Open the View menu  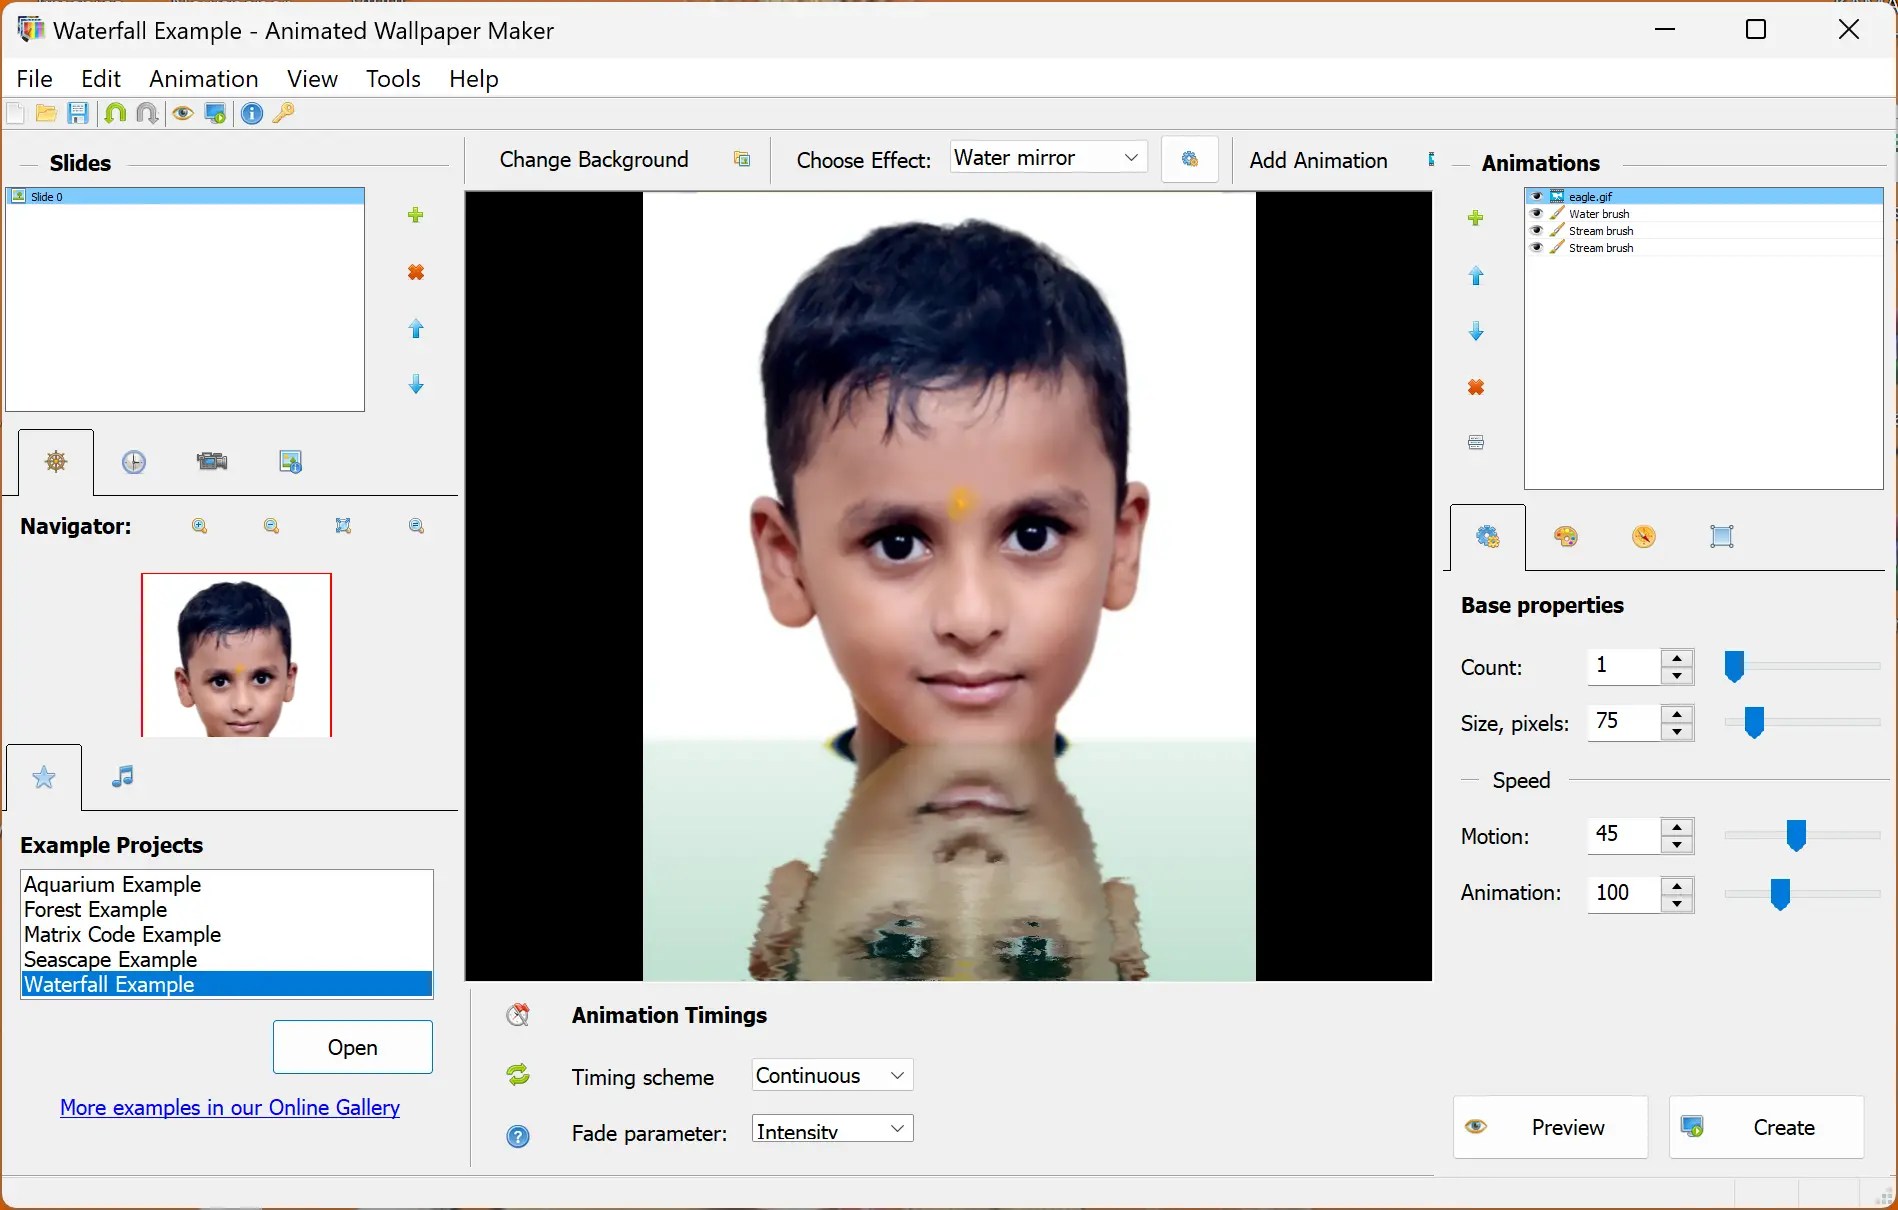[313, 79]
